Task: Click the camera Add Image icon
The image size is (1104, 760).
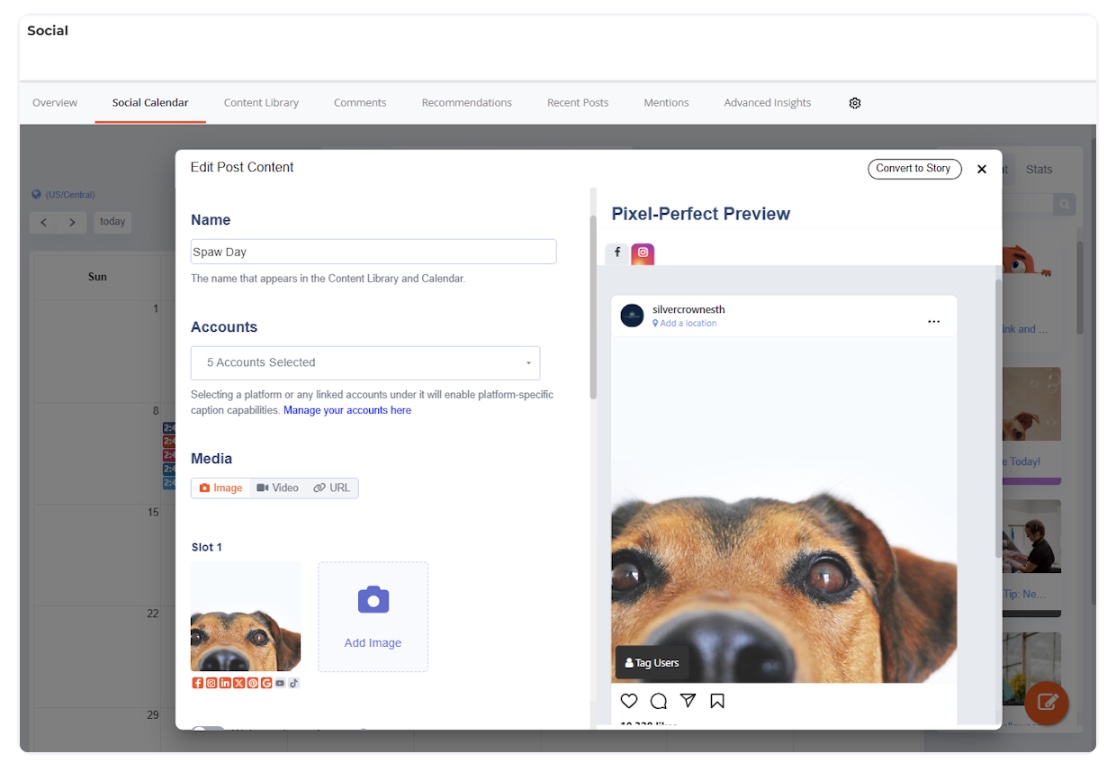Action: [373, 600]
